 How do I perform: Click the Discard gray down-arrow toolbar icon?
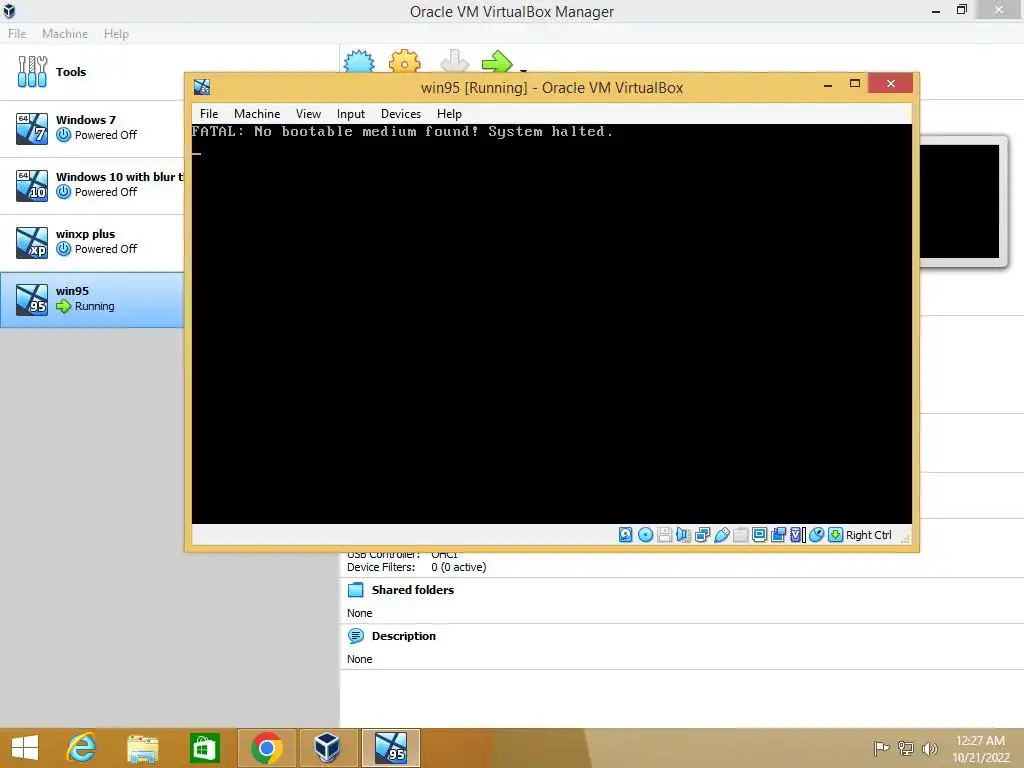pyautogui.click(x=454, y=61)
